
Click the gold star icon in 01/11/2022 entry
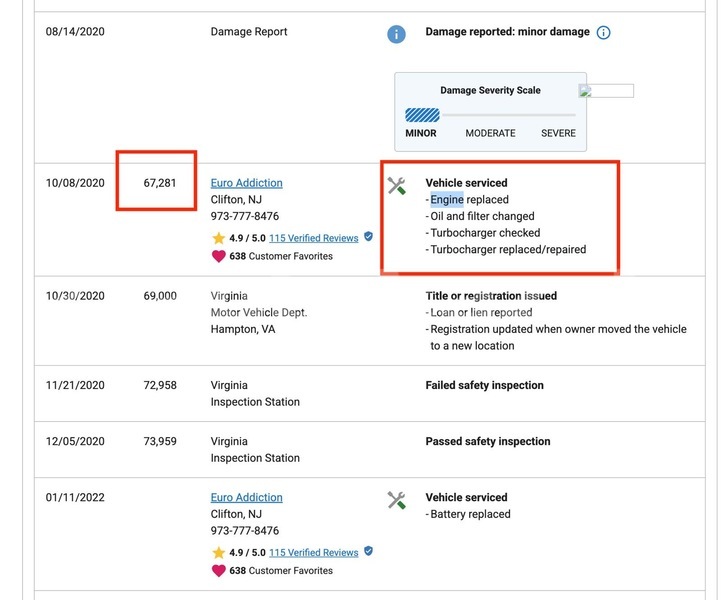pos(218,553)
